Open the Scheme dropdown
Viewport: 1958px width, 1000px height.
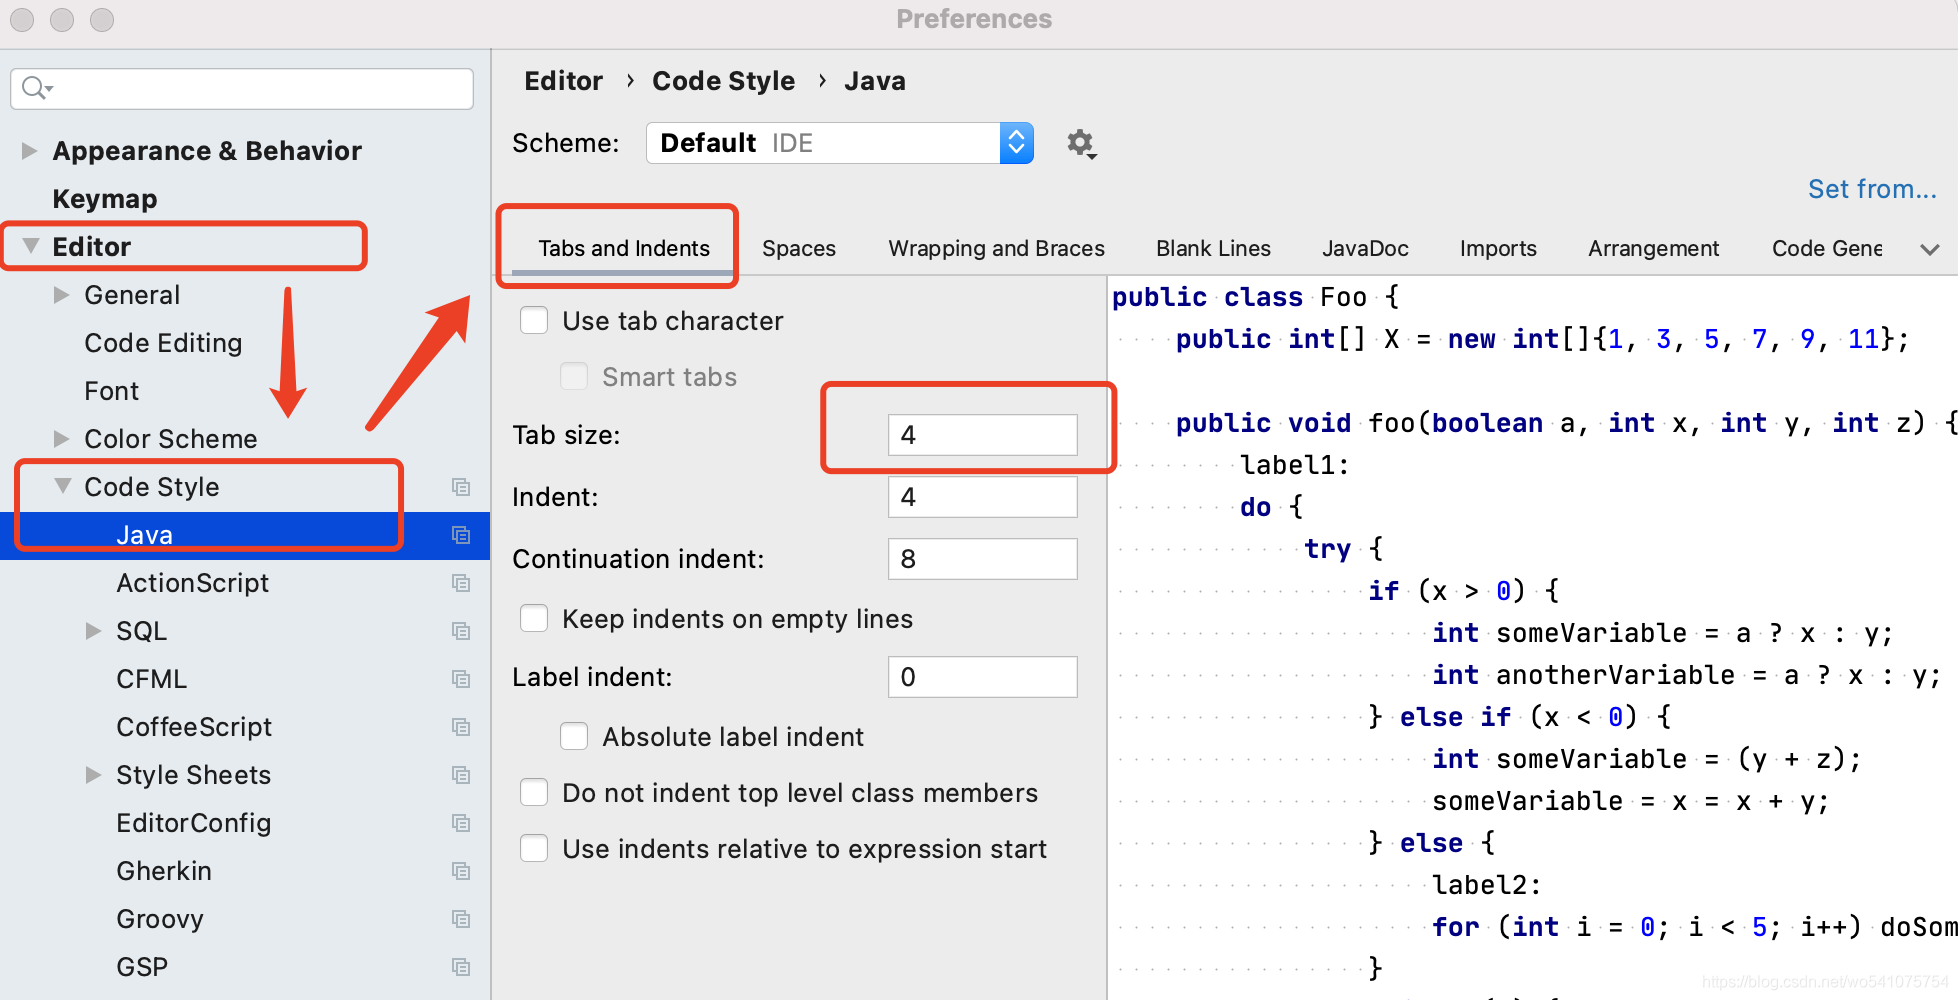tap(840, 143)
